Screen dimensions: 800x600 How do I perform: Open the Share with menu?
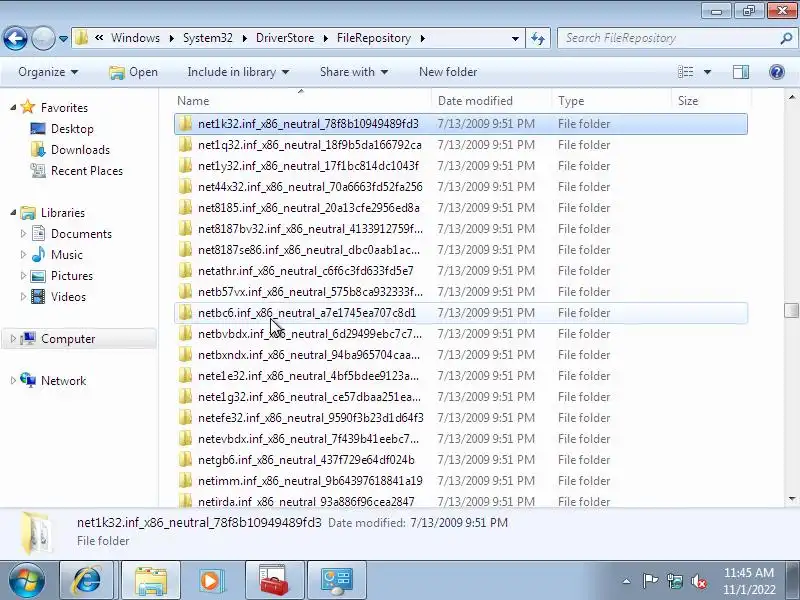coord(354,72)
